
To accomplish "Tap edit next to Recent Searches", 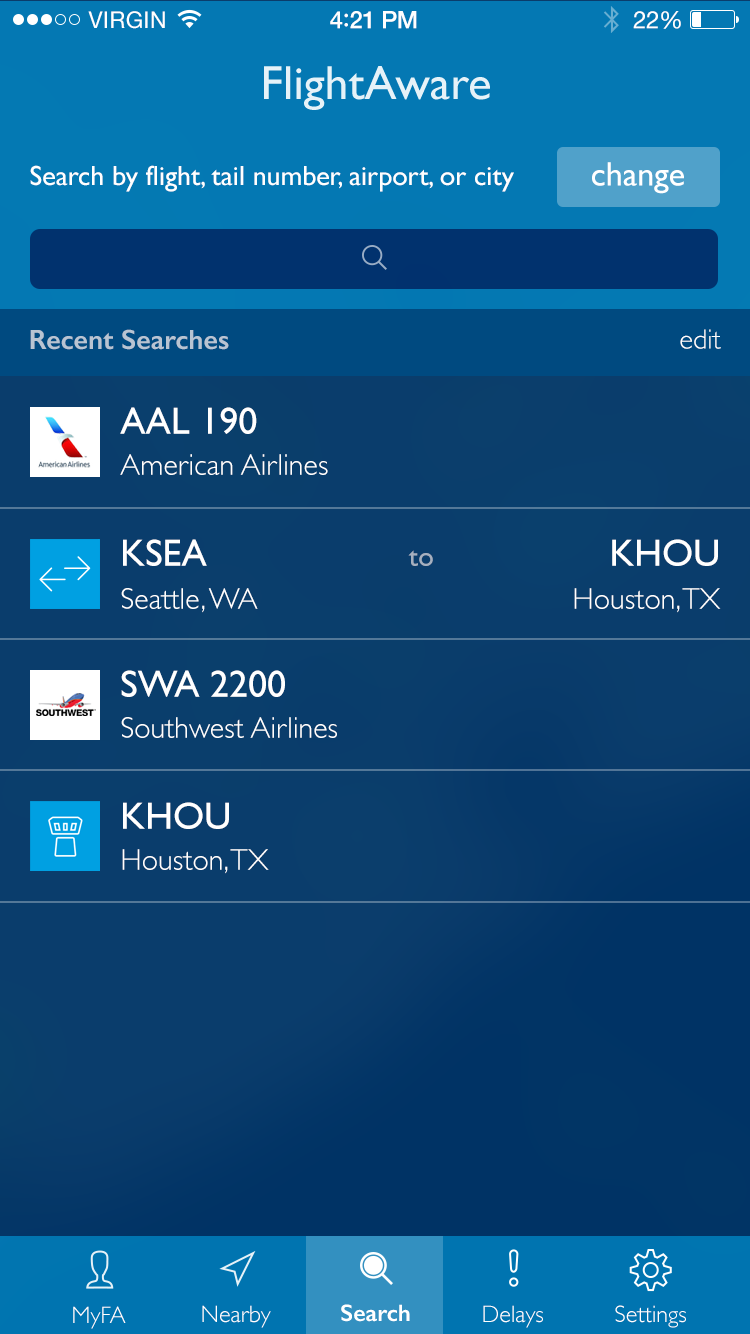I will point(700,341).
